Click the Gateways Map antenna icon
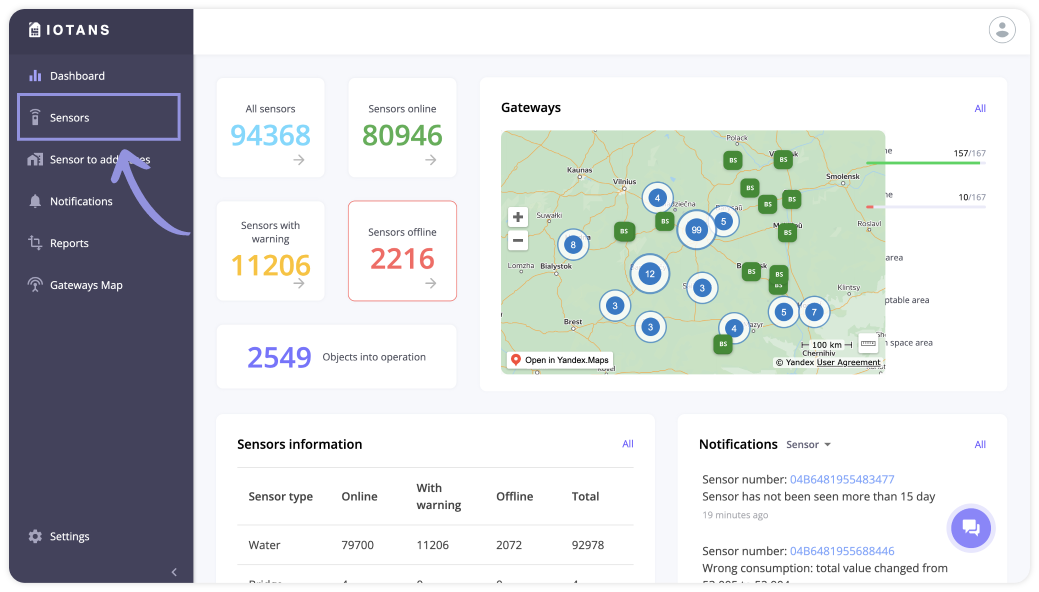This screenshot has width=1039, height=592. pos(35,285)
